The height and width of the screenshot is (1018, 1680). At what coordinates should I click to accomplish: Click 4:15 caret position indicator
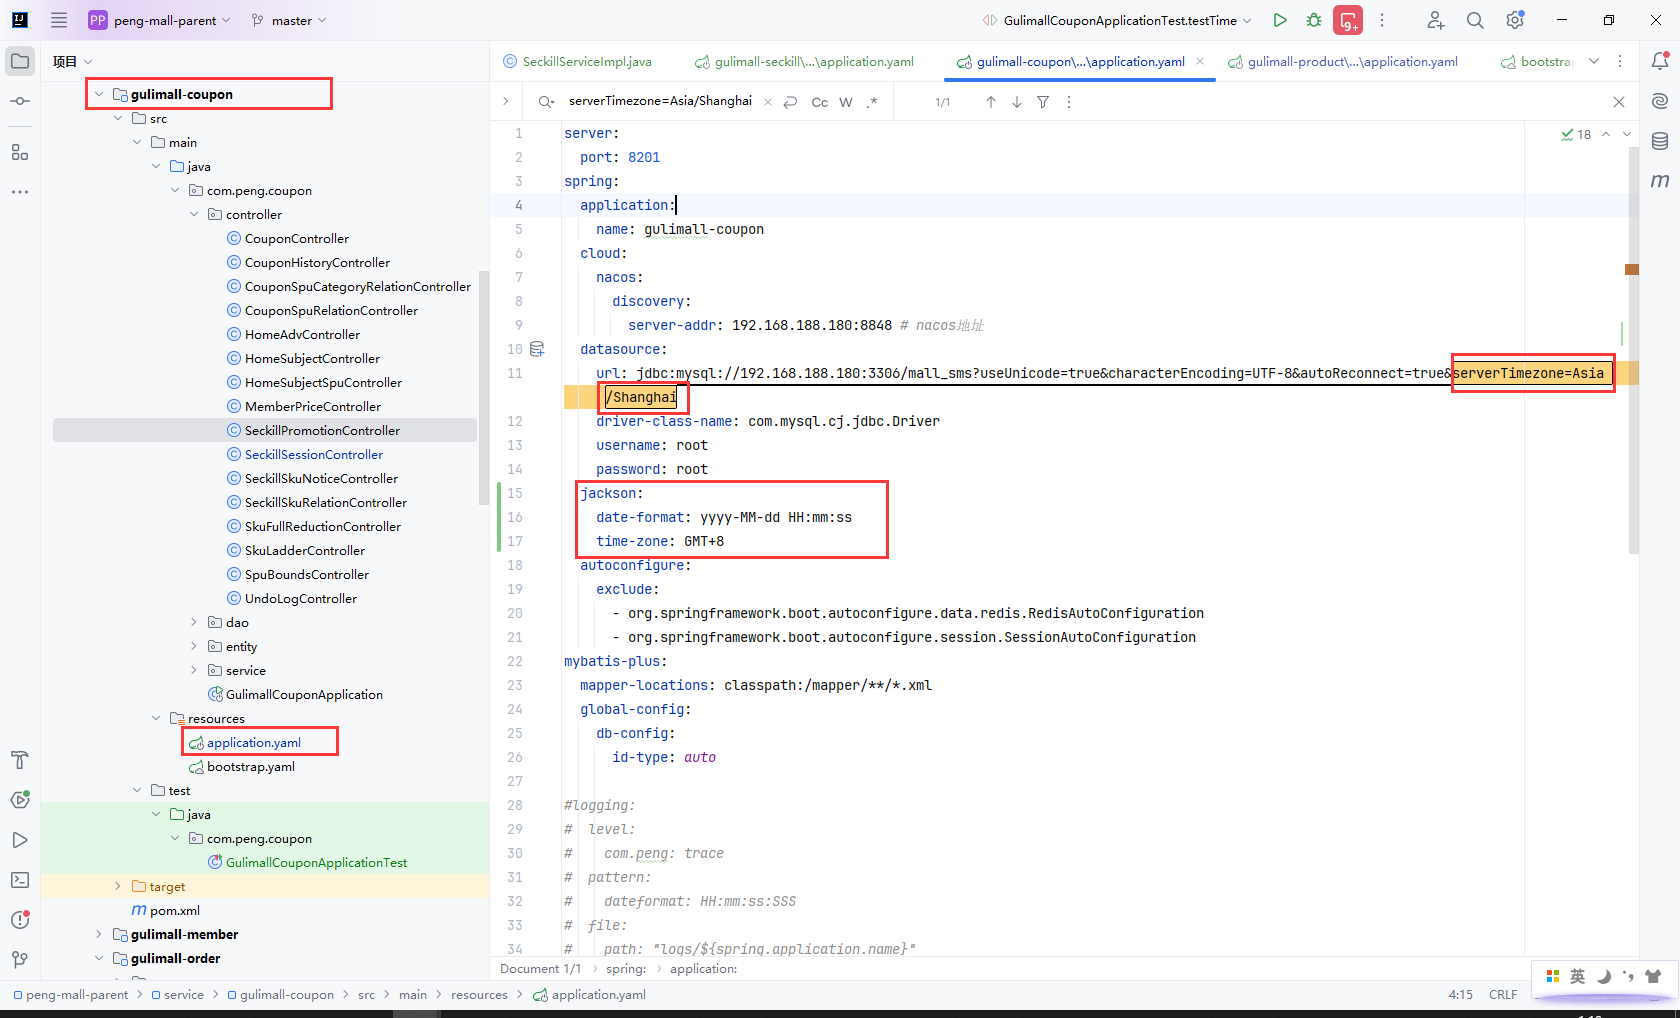(x=1461, y=995)
